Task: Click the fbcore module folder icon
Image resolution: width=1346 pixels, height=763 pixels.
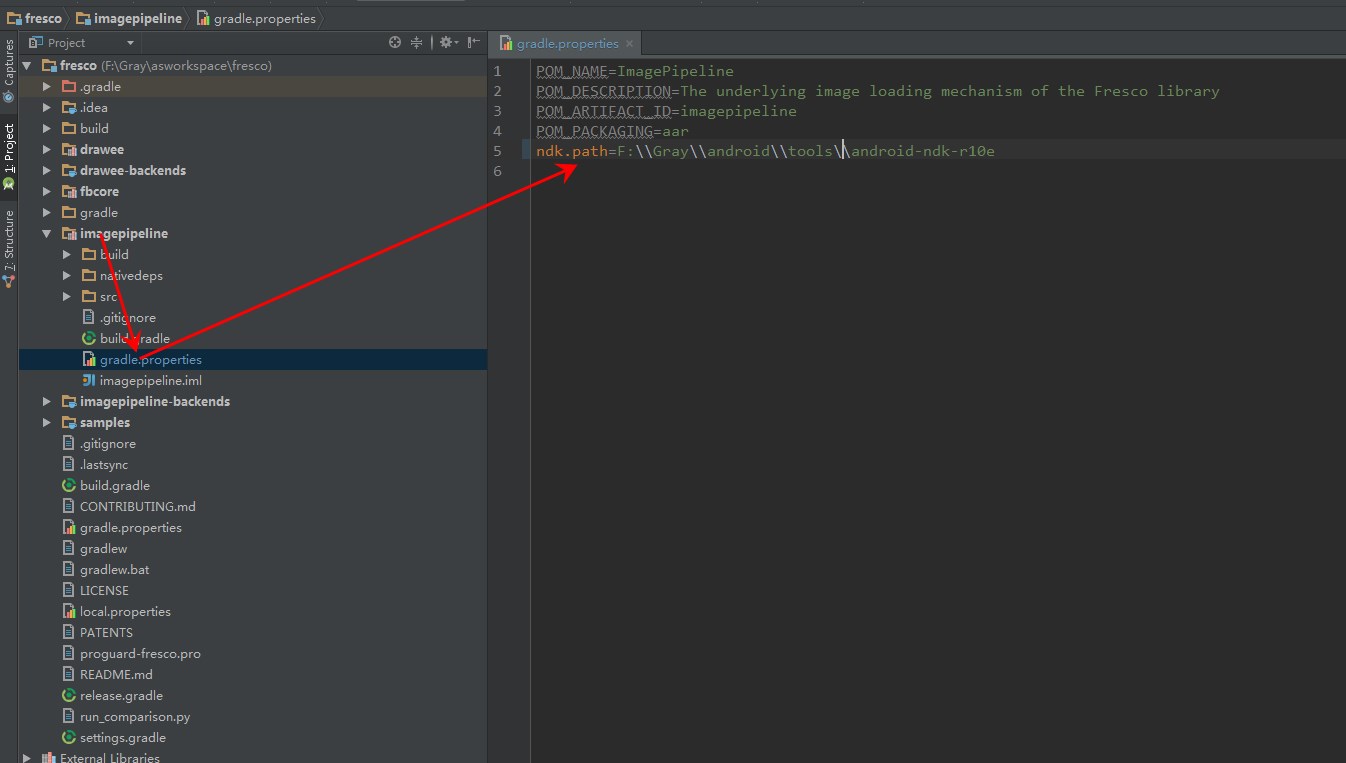Action: (69, 192)
